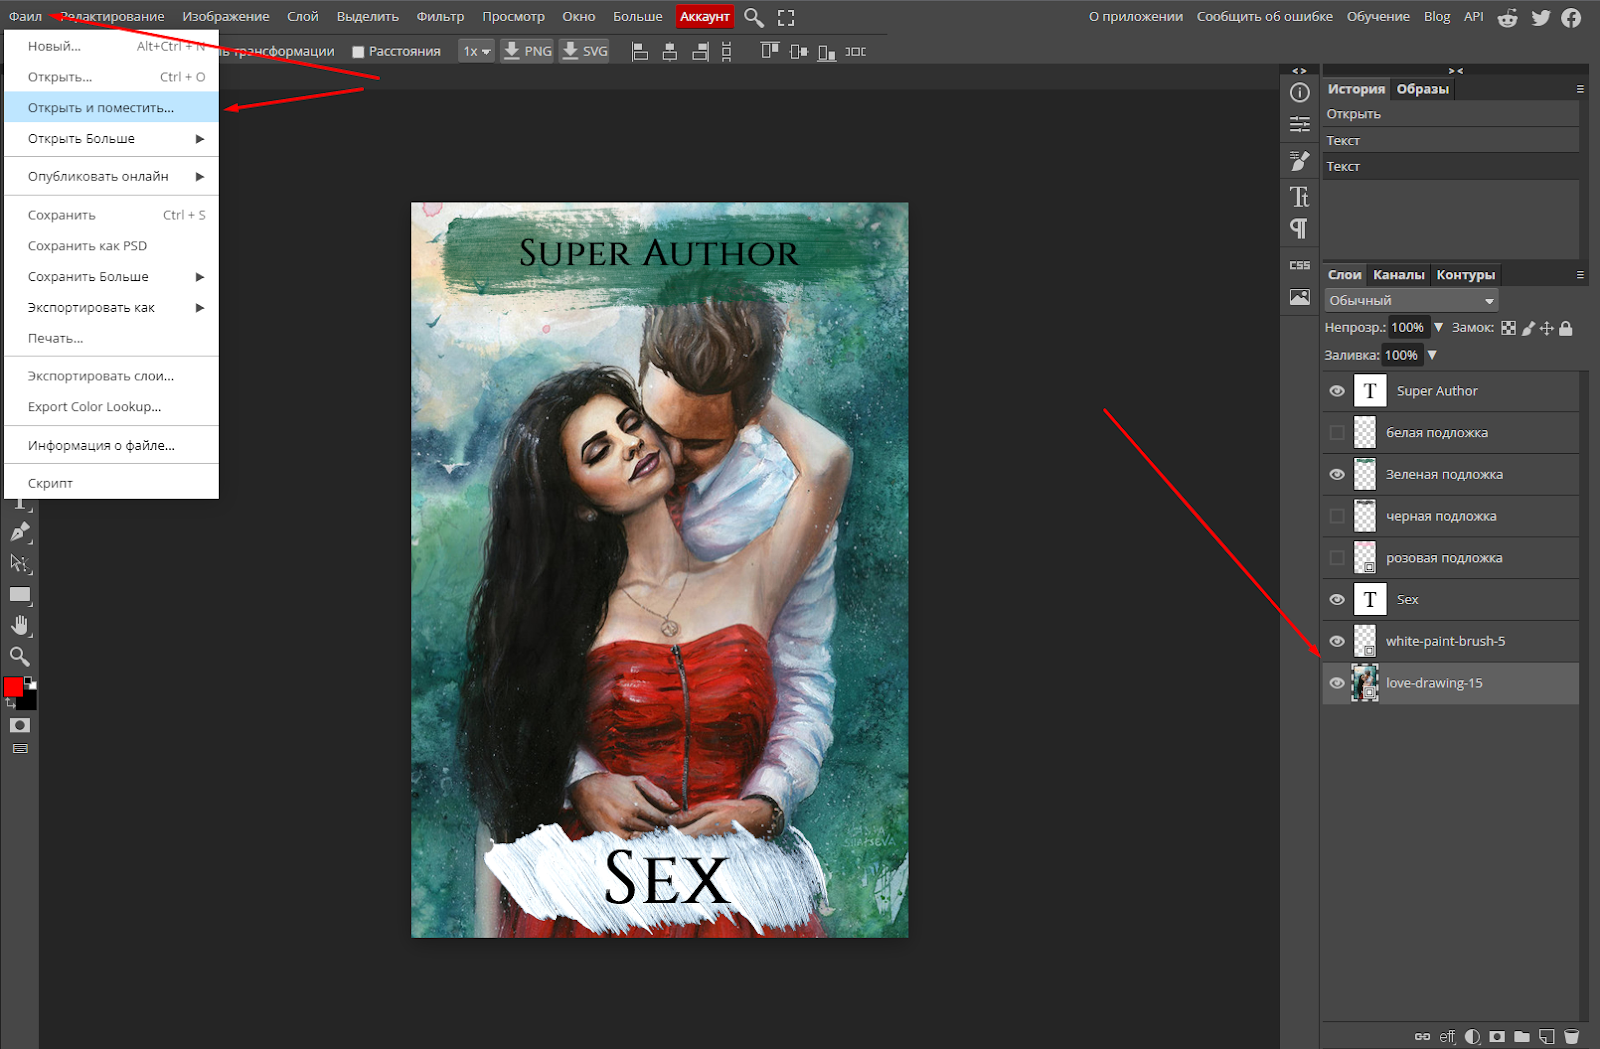Click red foreground color swatch

pyautogui.click(x=13, y=687)
